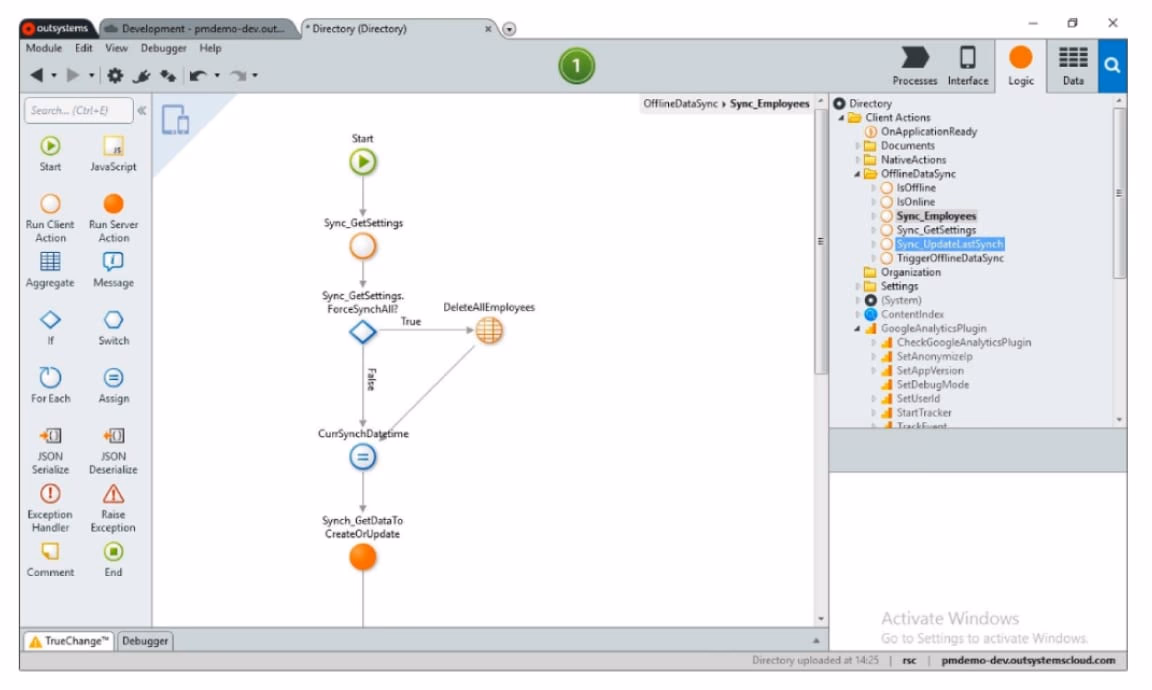
Task: Collapse the toolbox with double chevron
Action: pyautogui.click(x=142, y=110)
